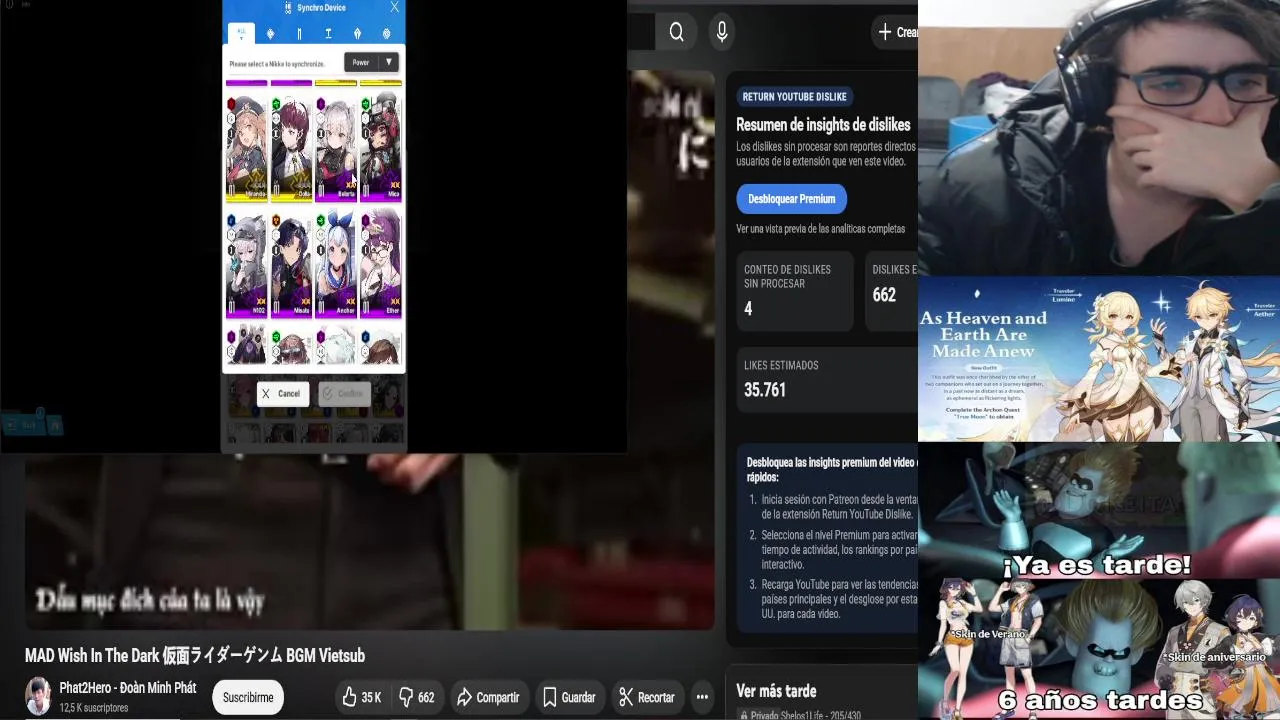Click the Cancel button in Synchro Device

(x=283, y=394)
